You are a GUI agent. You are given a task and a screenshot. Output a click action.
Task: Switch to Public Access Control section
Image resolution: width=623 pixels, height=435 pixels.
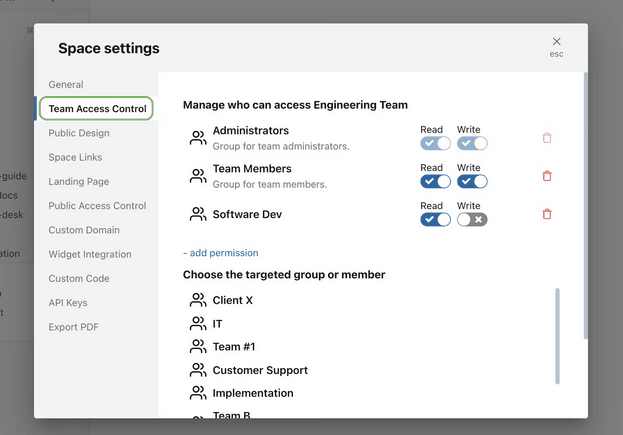(x=97, y=206)
